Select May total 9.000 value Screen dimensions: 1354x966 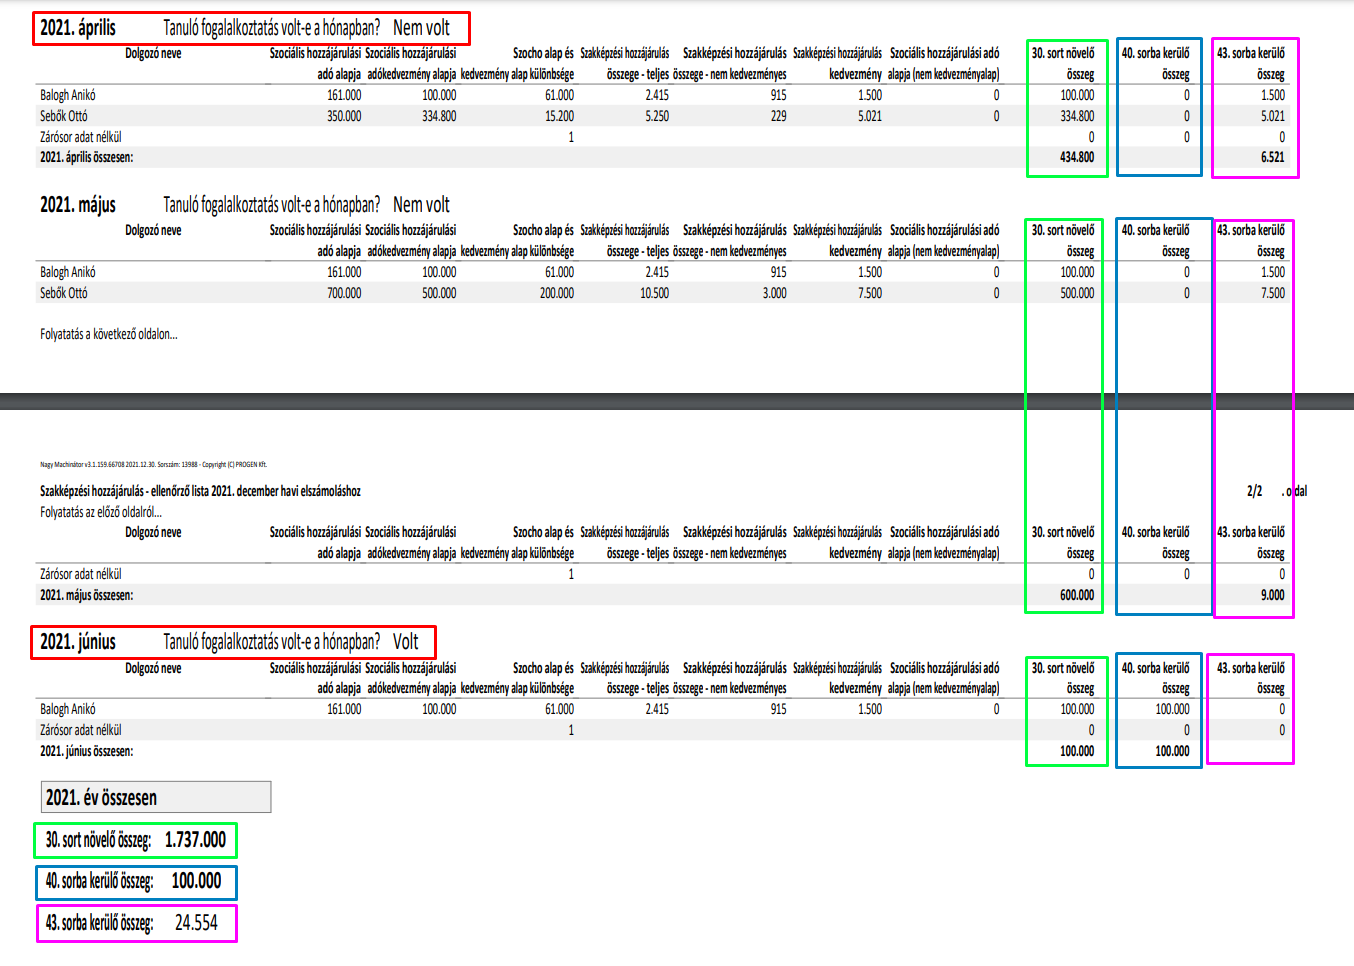[1272, 595]
